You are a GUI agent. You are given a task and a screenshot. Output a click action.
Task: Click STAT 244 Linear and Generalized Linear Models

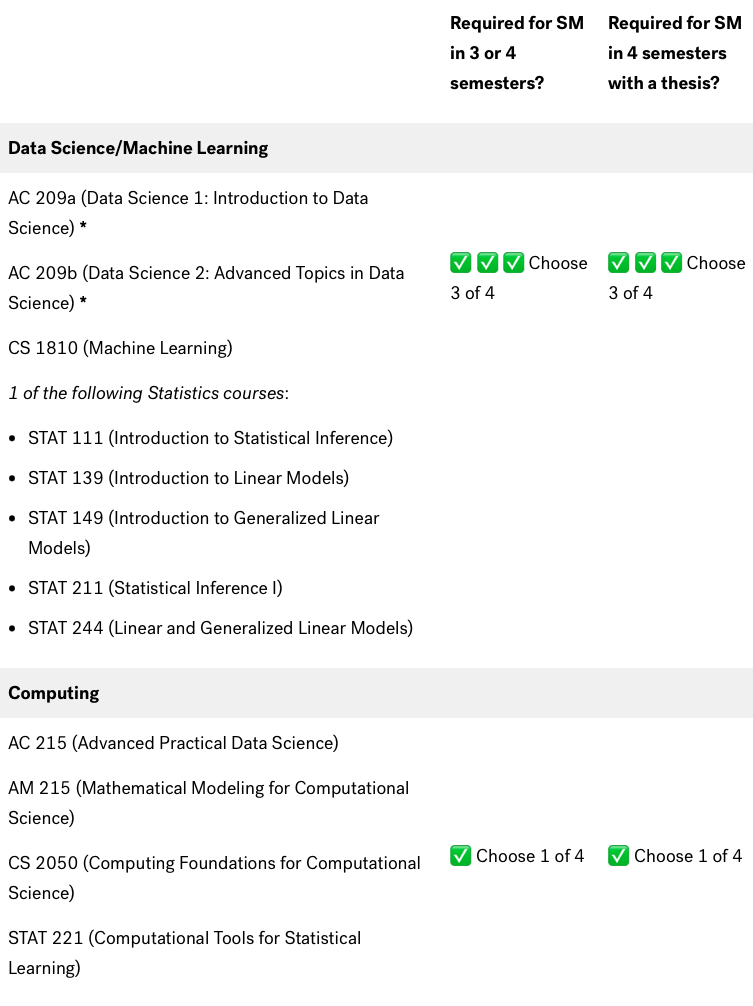[x=221, y=628]
